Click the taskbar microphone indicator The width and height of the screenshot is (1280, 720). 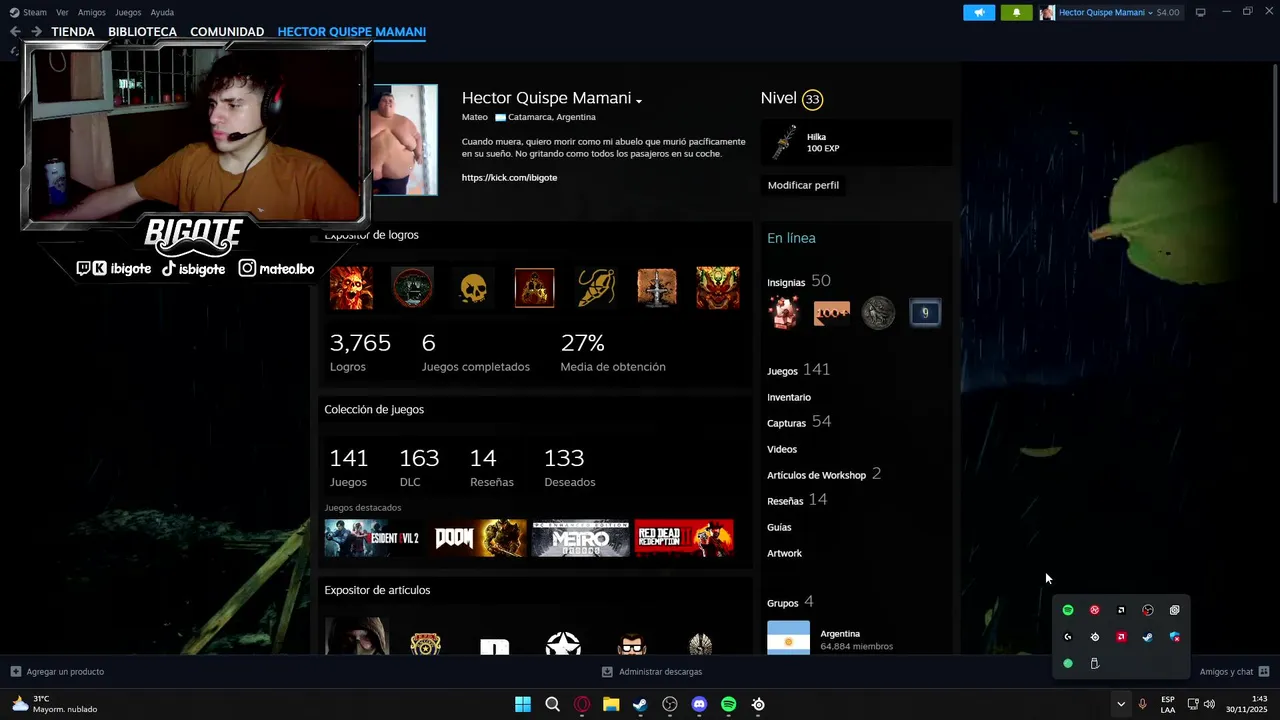click(x=1142, y=704)
